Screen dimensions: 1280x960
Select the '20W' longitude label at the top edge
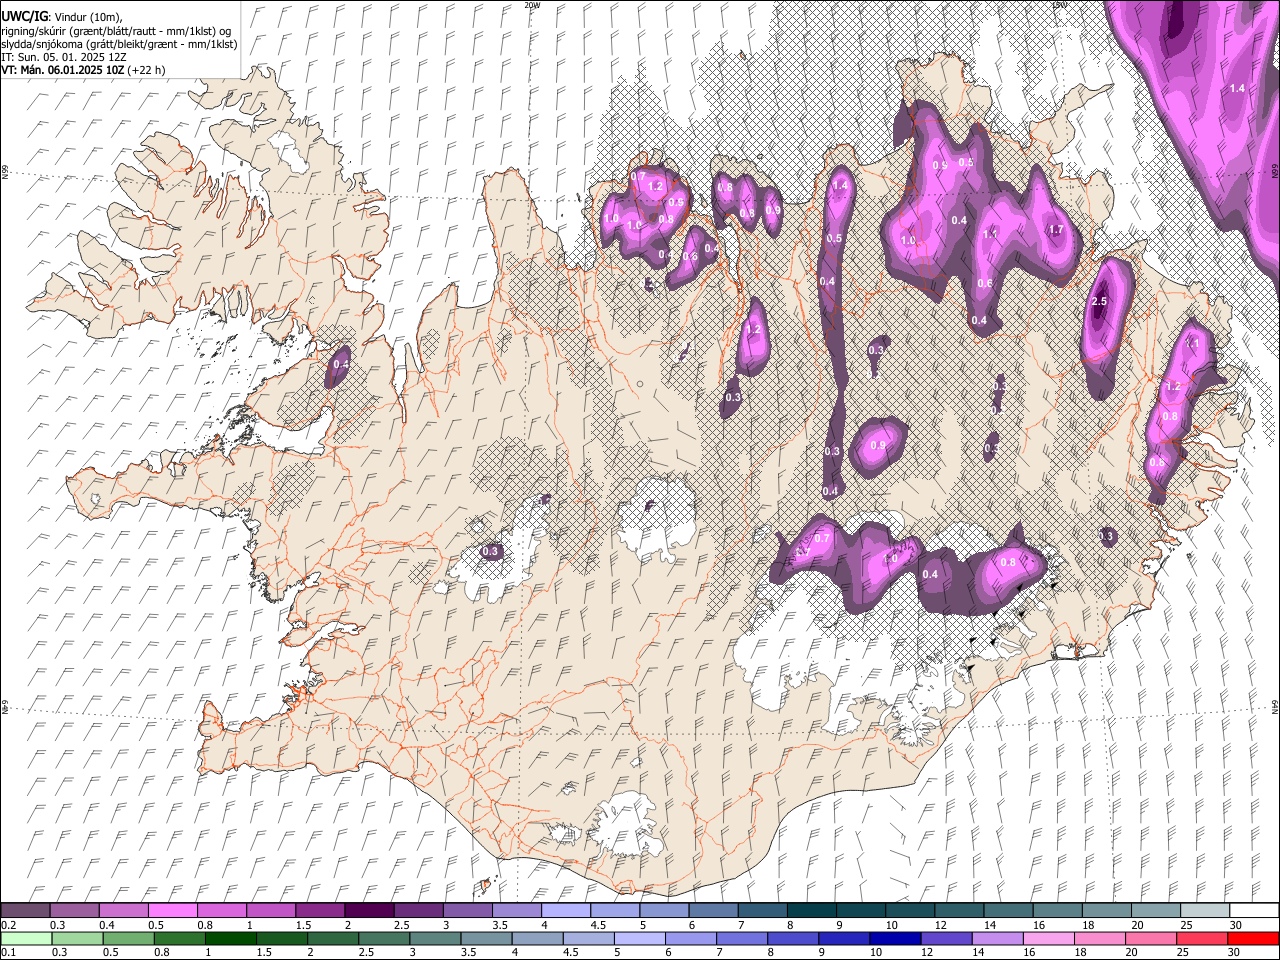(532, 5)
